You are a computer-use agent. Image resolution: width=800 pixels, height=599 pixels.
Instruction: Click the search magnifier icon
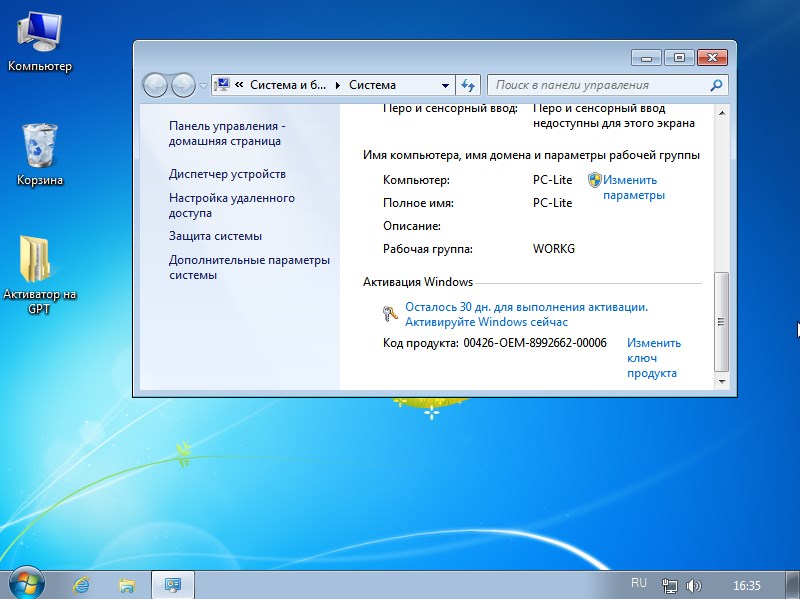716,85
